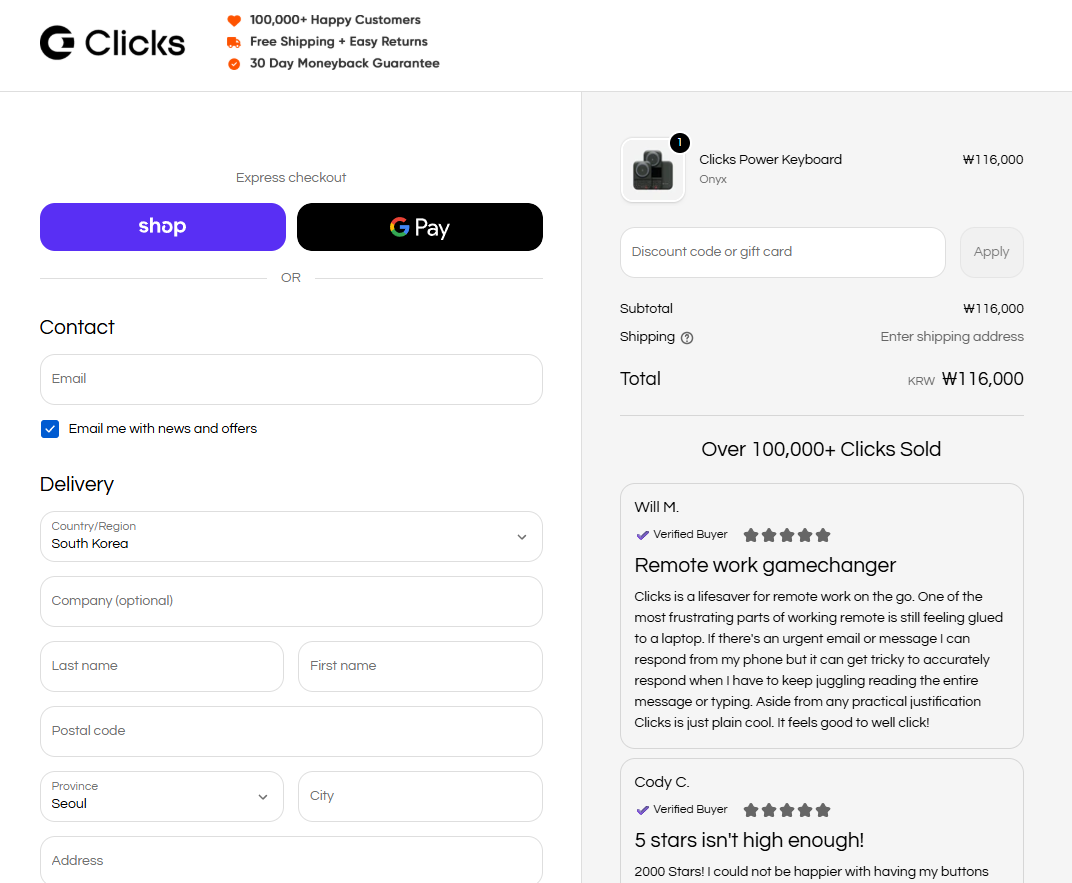The image size is (1072, 883).
Task: Click the orange heart icon
Action: pos(234,20)
